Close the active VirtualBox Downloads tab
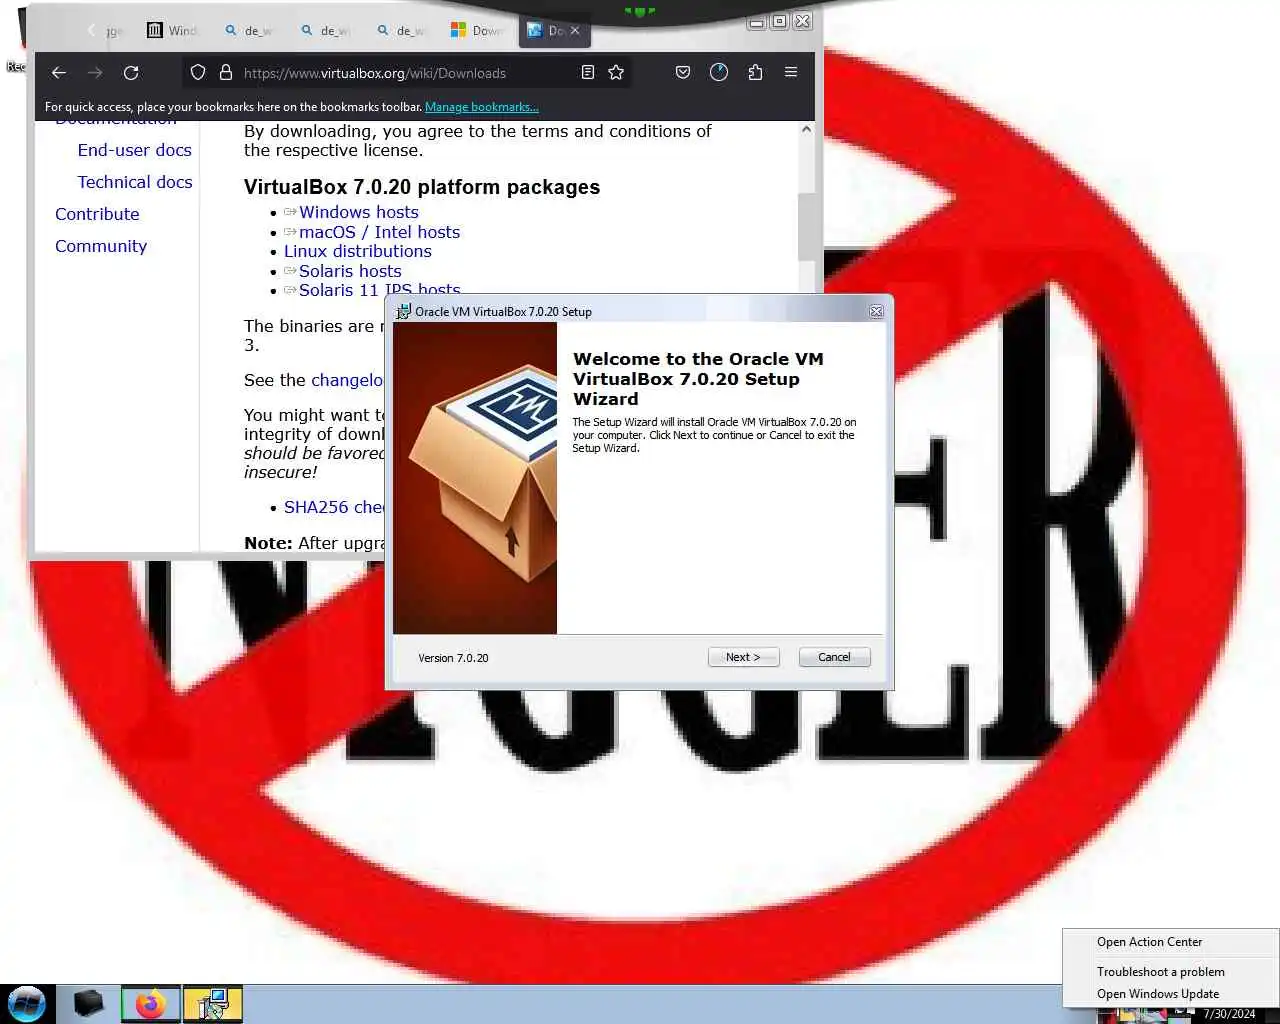Viewport: 1280px width, 1024px height. pos(575,31)
